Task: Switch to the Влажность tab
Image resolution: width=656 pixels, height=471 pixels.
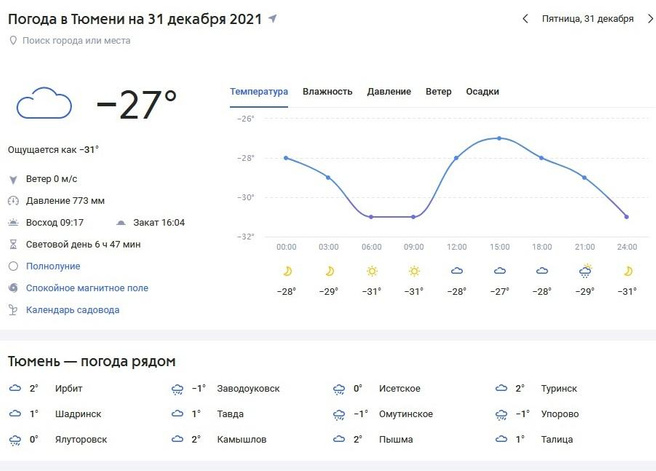Action: tap(327, 92)
